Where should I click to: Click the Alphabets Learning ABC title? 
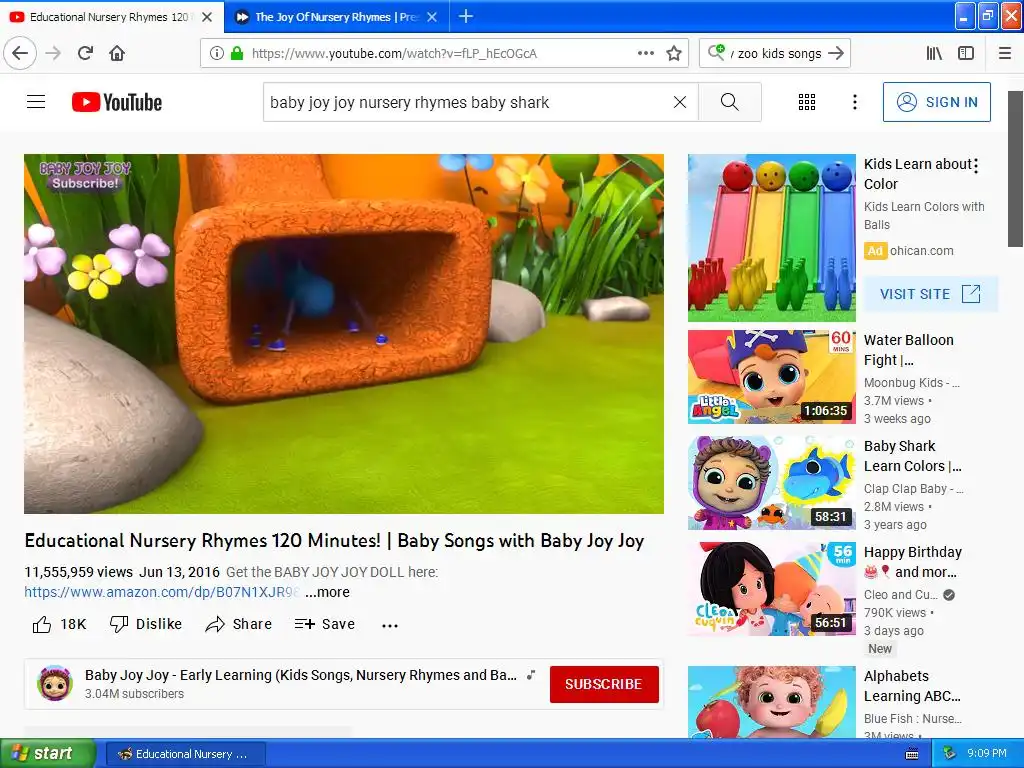[912, 686]
